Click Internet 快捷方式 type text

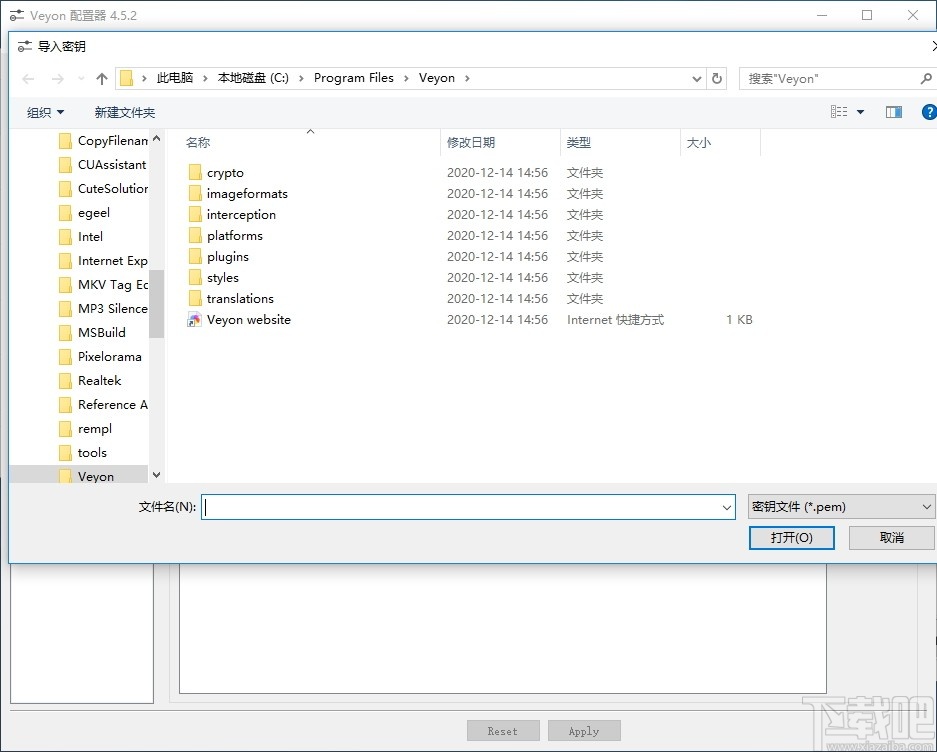(616, 320)
